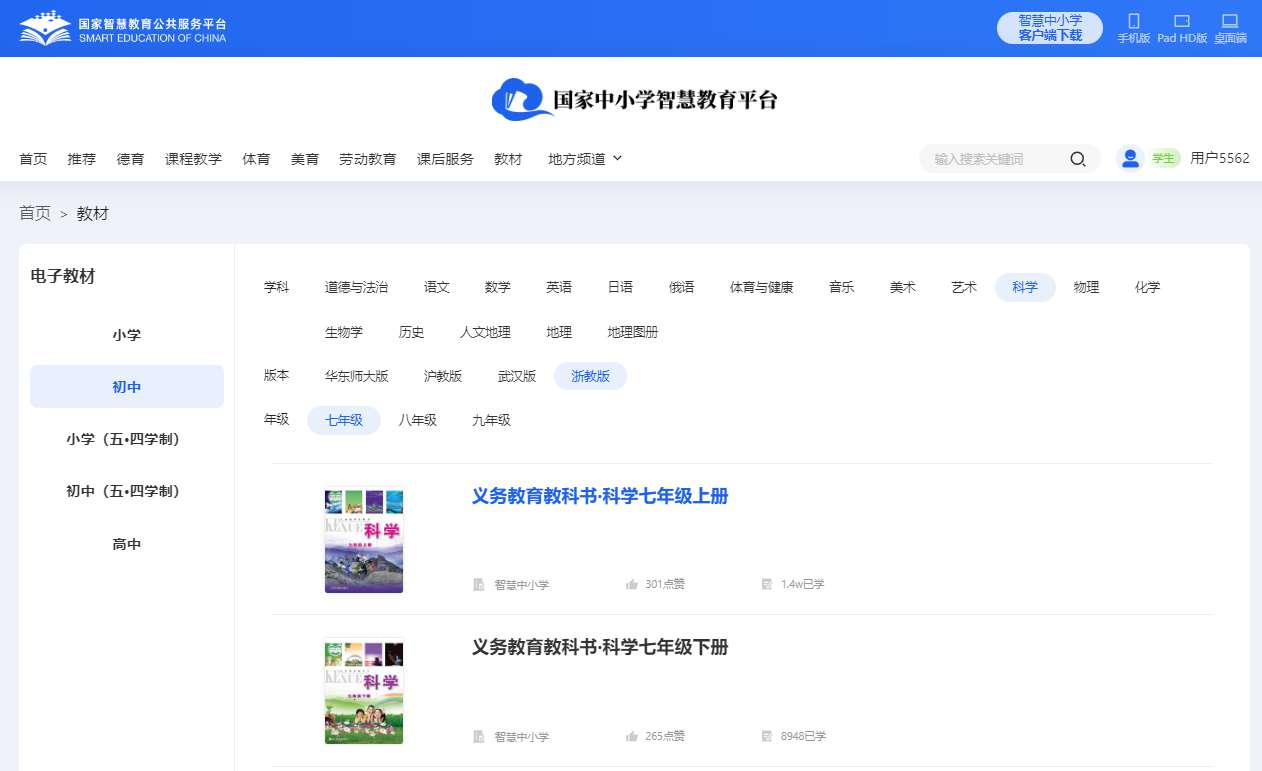The width and height of the screenshot is (1262, 771).
Task: Open the 课程教学 nav item
Action: coord(193,158)
